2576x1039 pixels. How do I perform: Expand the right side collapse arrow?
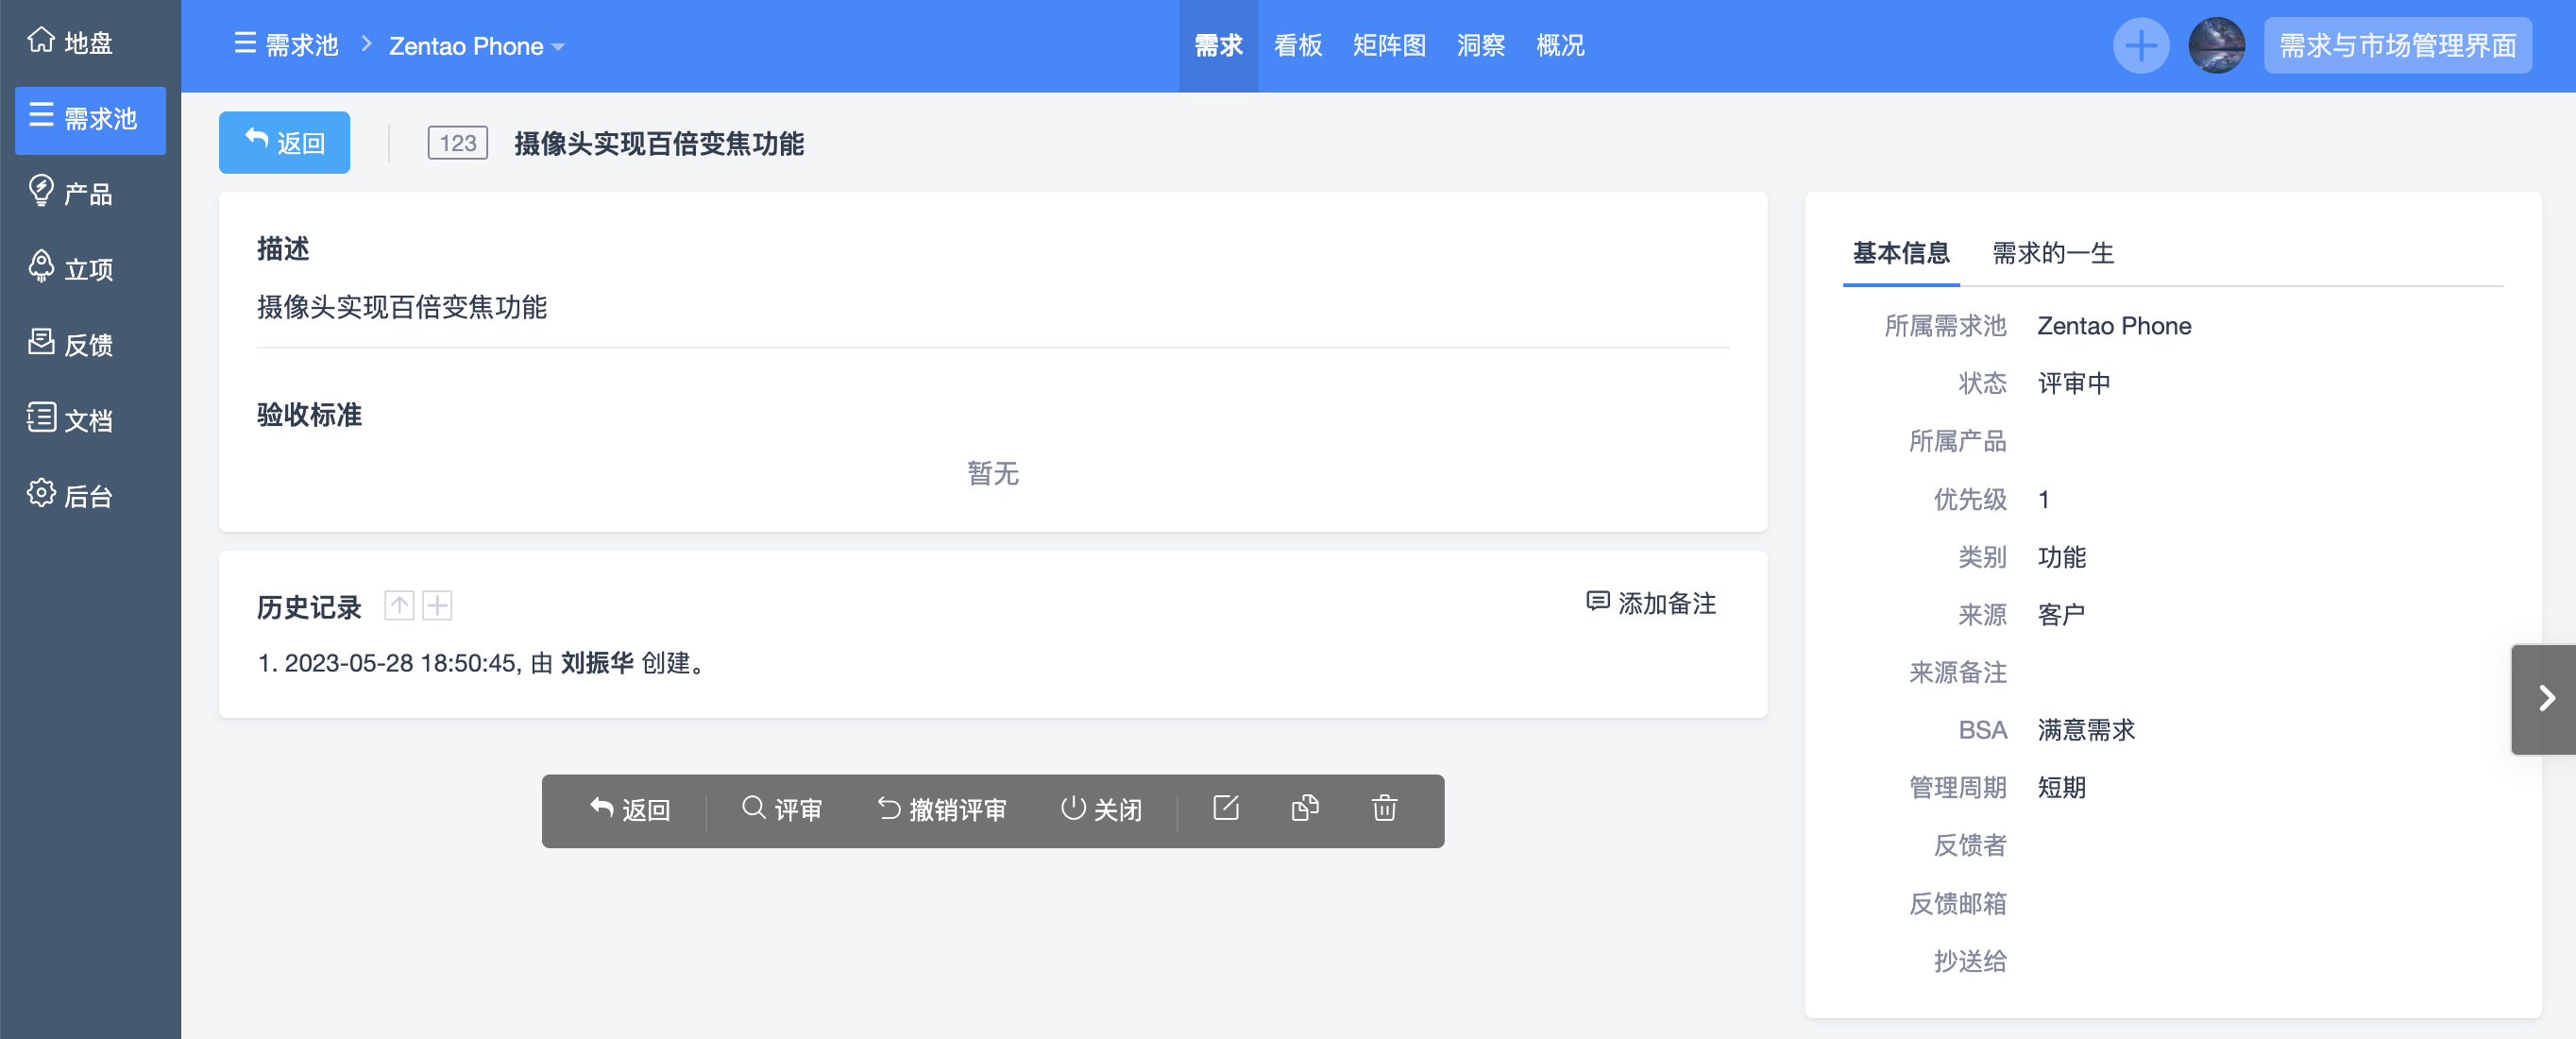2545,698
